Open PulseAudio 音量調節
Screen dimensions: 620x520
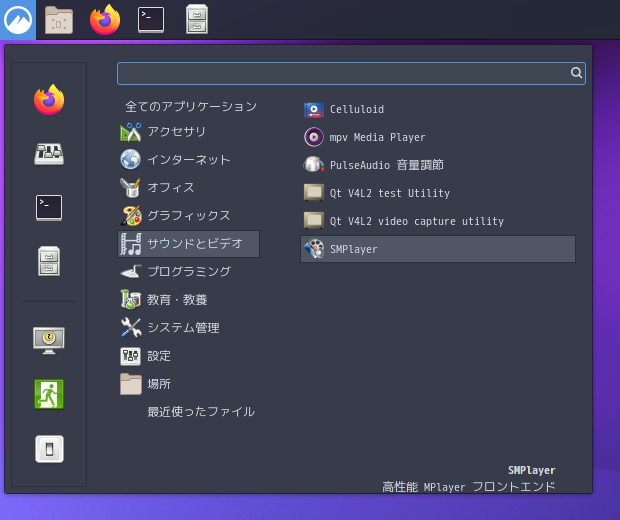pos(438,165)
